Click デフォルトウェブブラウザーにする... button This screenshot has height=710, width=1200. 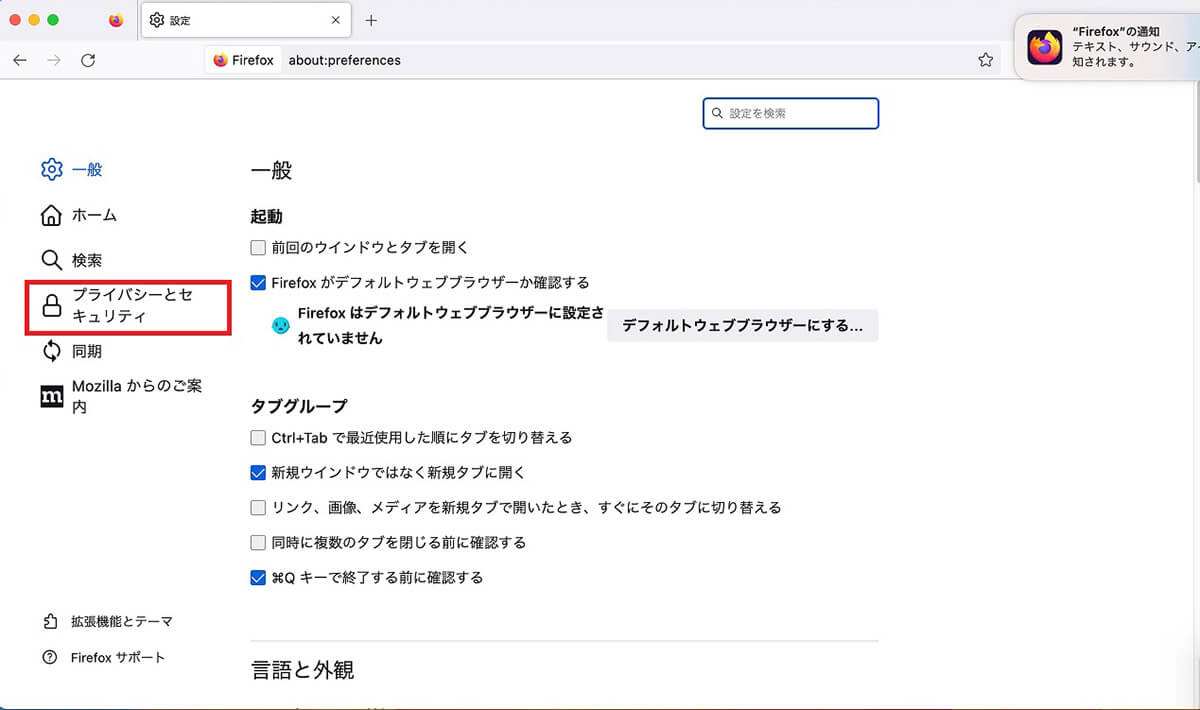click(742, 326)
